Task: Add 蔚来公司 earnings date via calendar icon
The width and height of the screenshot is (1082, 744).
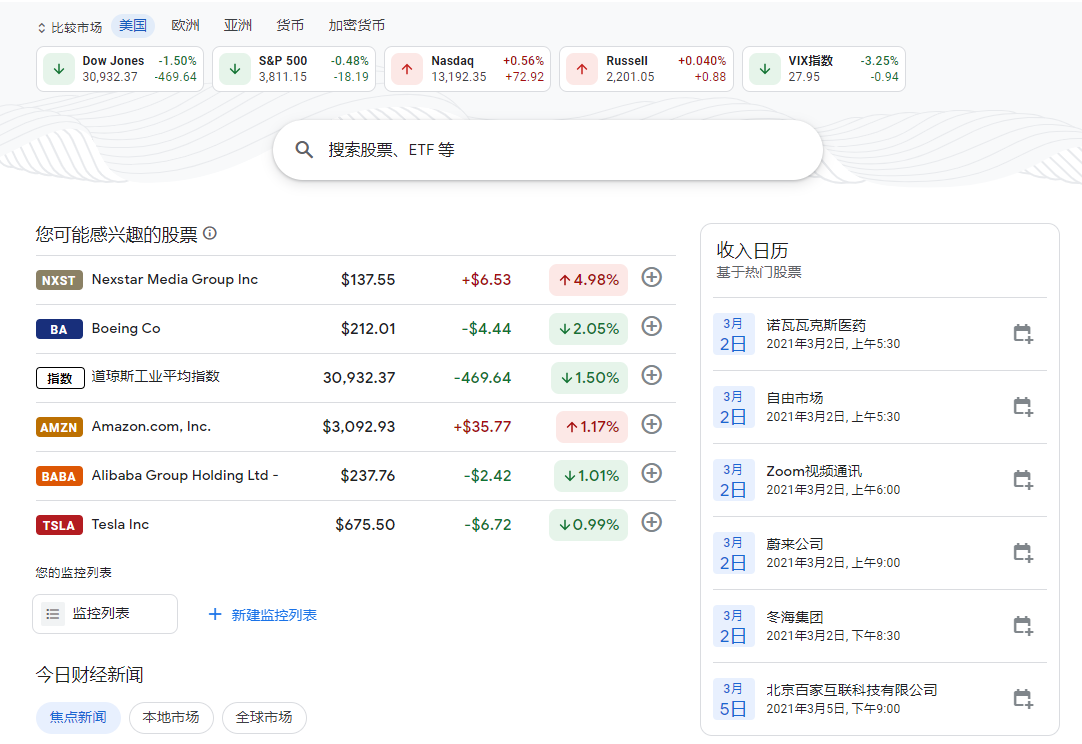Action: (1022, 552)
